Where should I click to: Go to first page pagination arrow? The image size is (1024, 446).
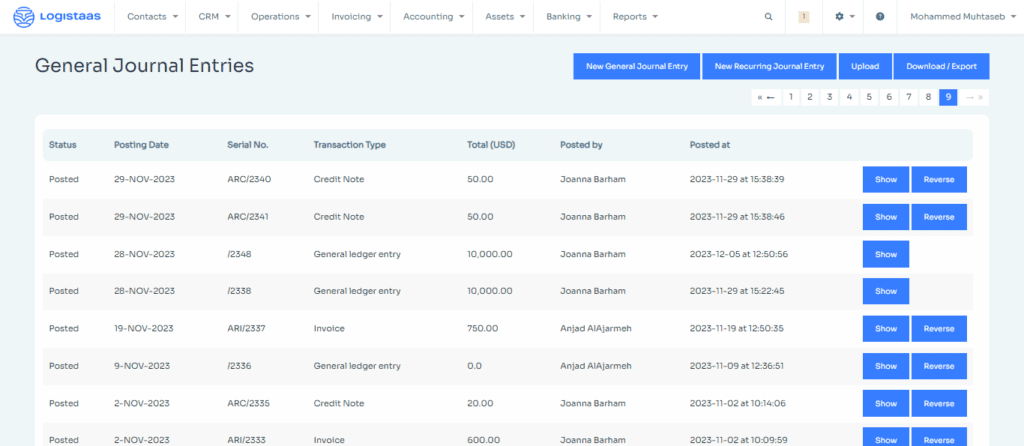pyautogui.click(x=766, y=97)
